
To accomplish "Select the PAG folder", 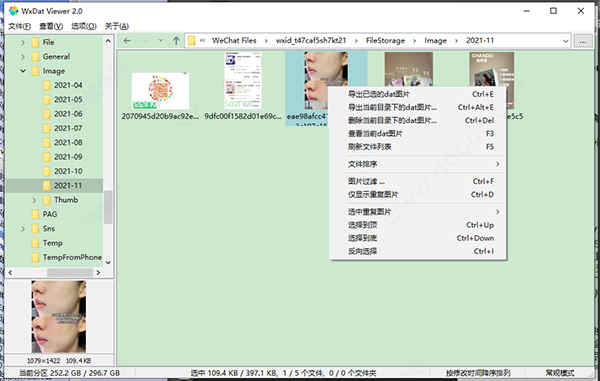I will tap(50, 214).
